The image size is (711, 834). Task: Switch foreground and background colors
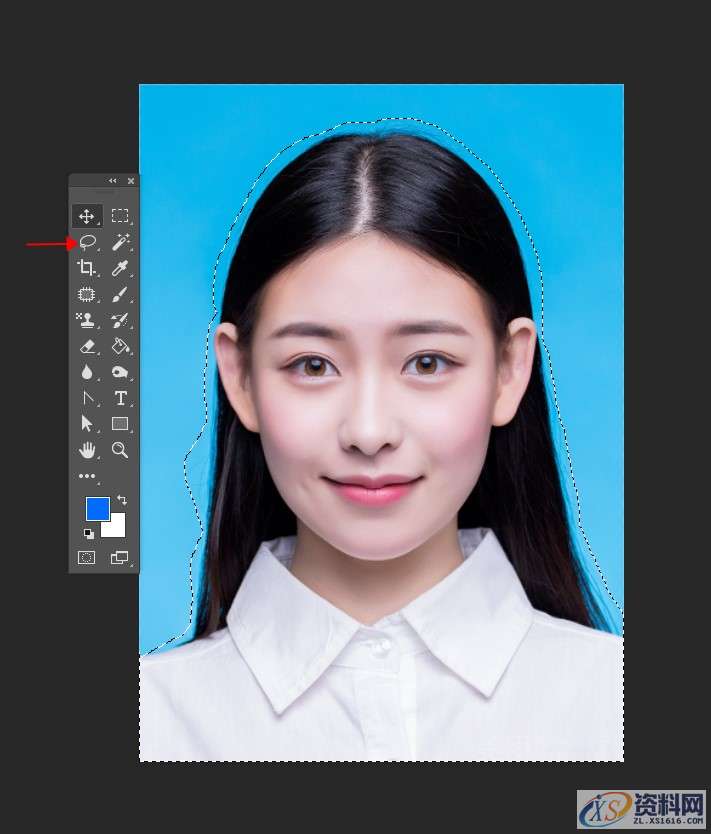pyautogui.click(x=122, y=499)
